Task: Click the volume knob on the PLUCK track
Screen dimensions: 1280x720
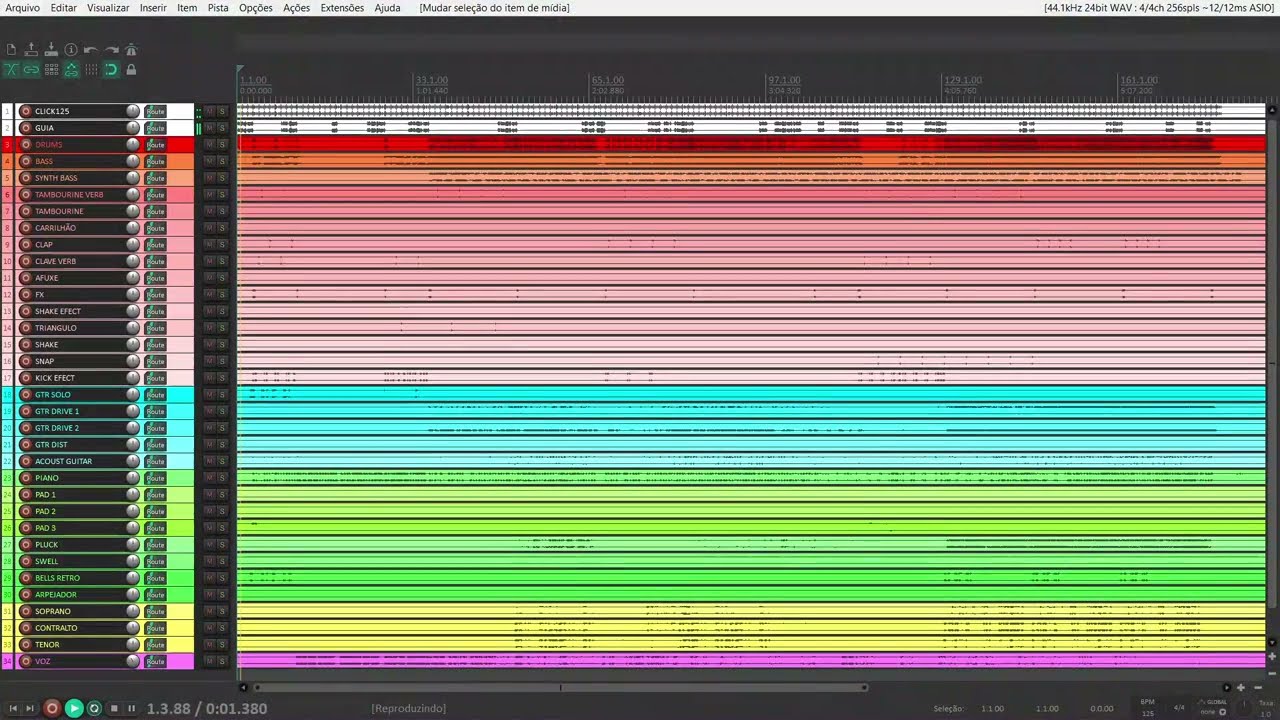Action: [133, 545]
